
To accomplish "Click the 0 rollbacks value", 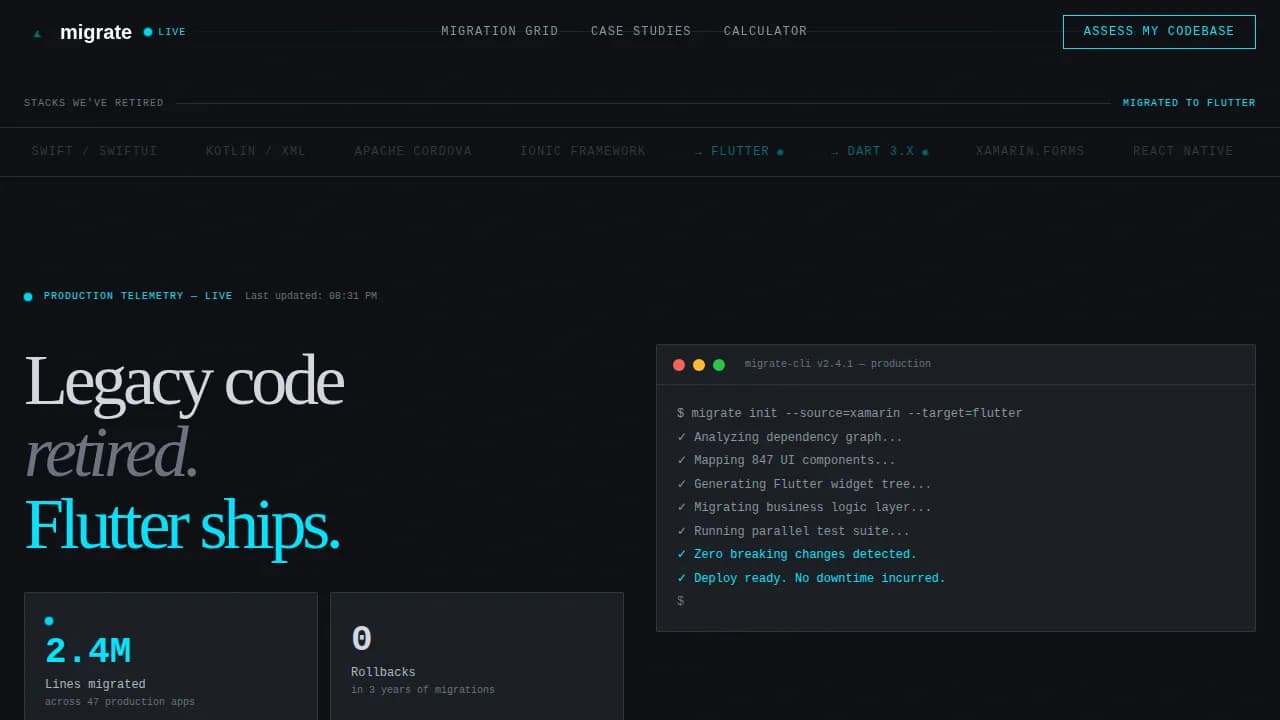I will pyautogui.click(x=362, y=640).
